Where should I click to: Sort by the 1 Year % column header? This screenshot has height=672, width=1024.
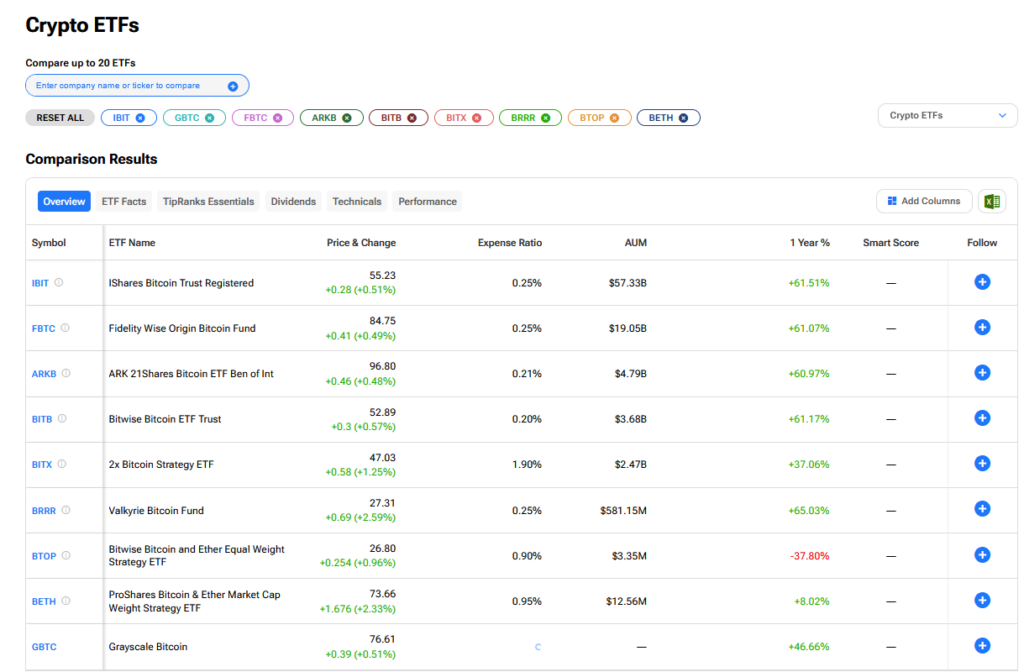[810, 243]
